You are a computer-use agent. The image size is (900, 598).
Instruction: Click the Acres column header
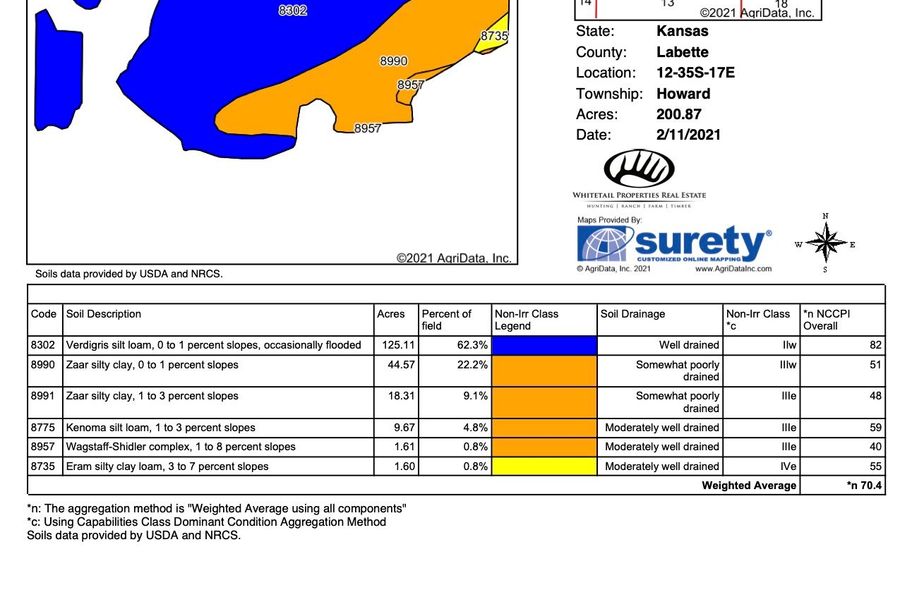[x=391, y=314]
